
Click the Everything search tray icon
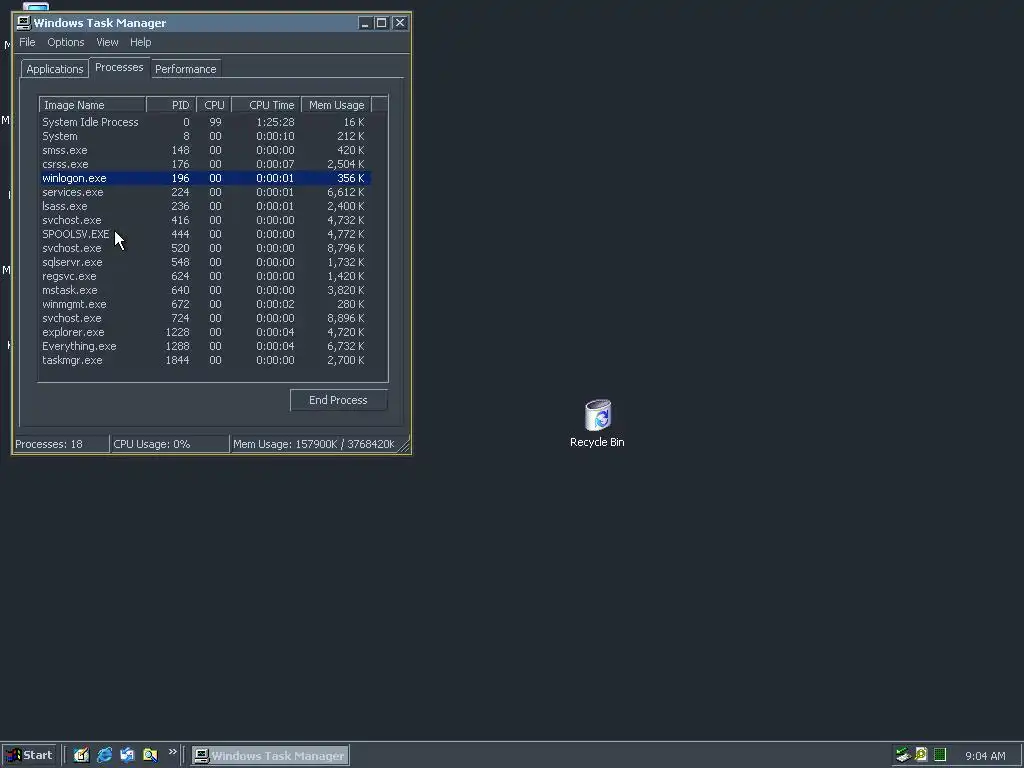[x=921, y=755]
